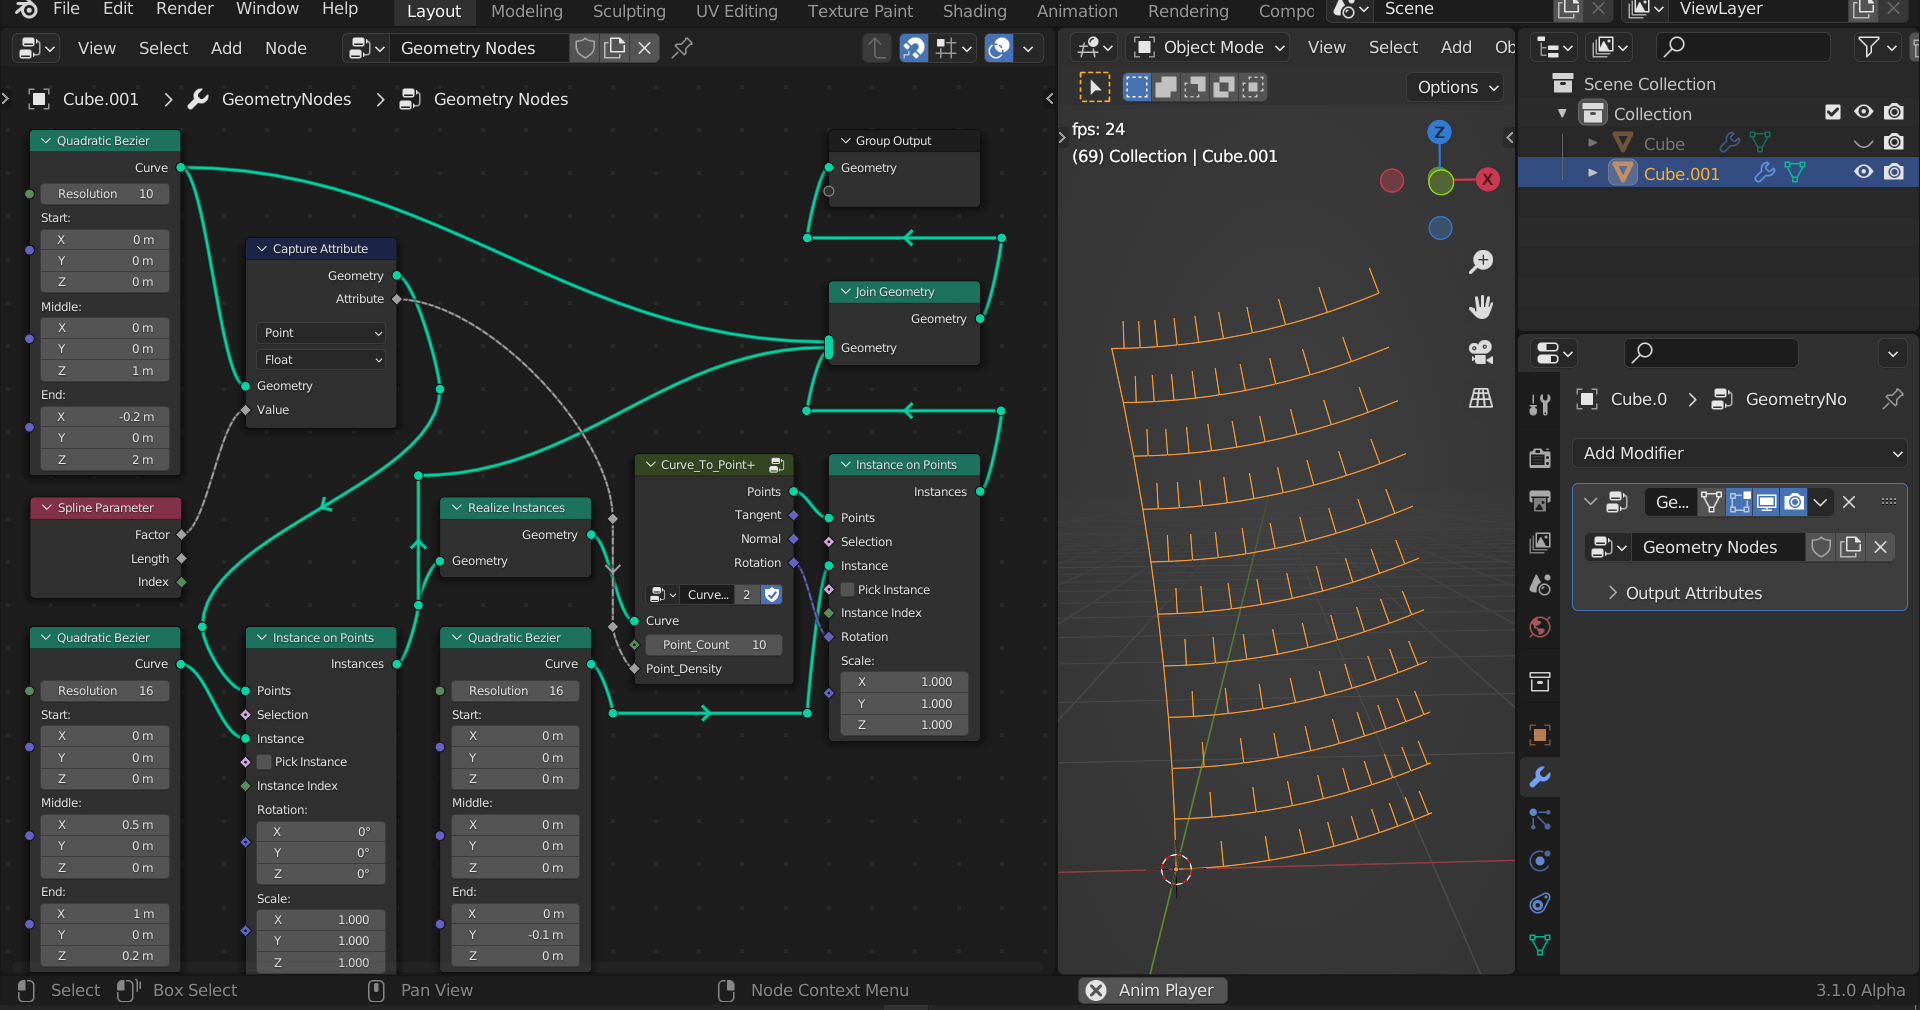Toggle fake user shield in the node header
The height and width of the screenshot is (1010, 1920).
[x=586, y=48]
